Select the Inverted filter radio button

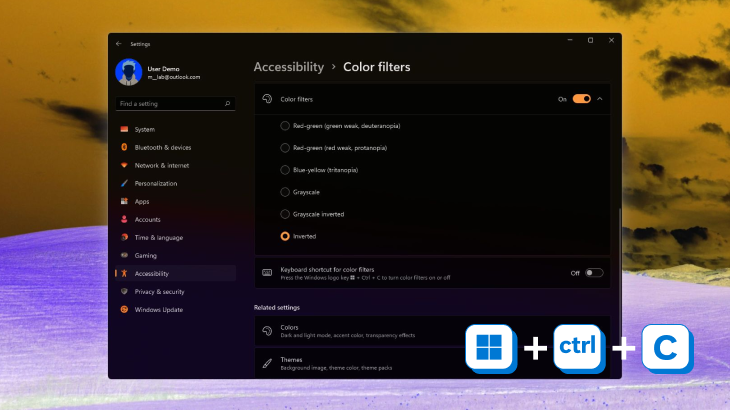tap(285, 236)
